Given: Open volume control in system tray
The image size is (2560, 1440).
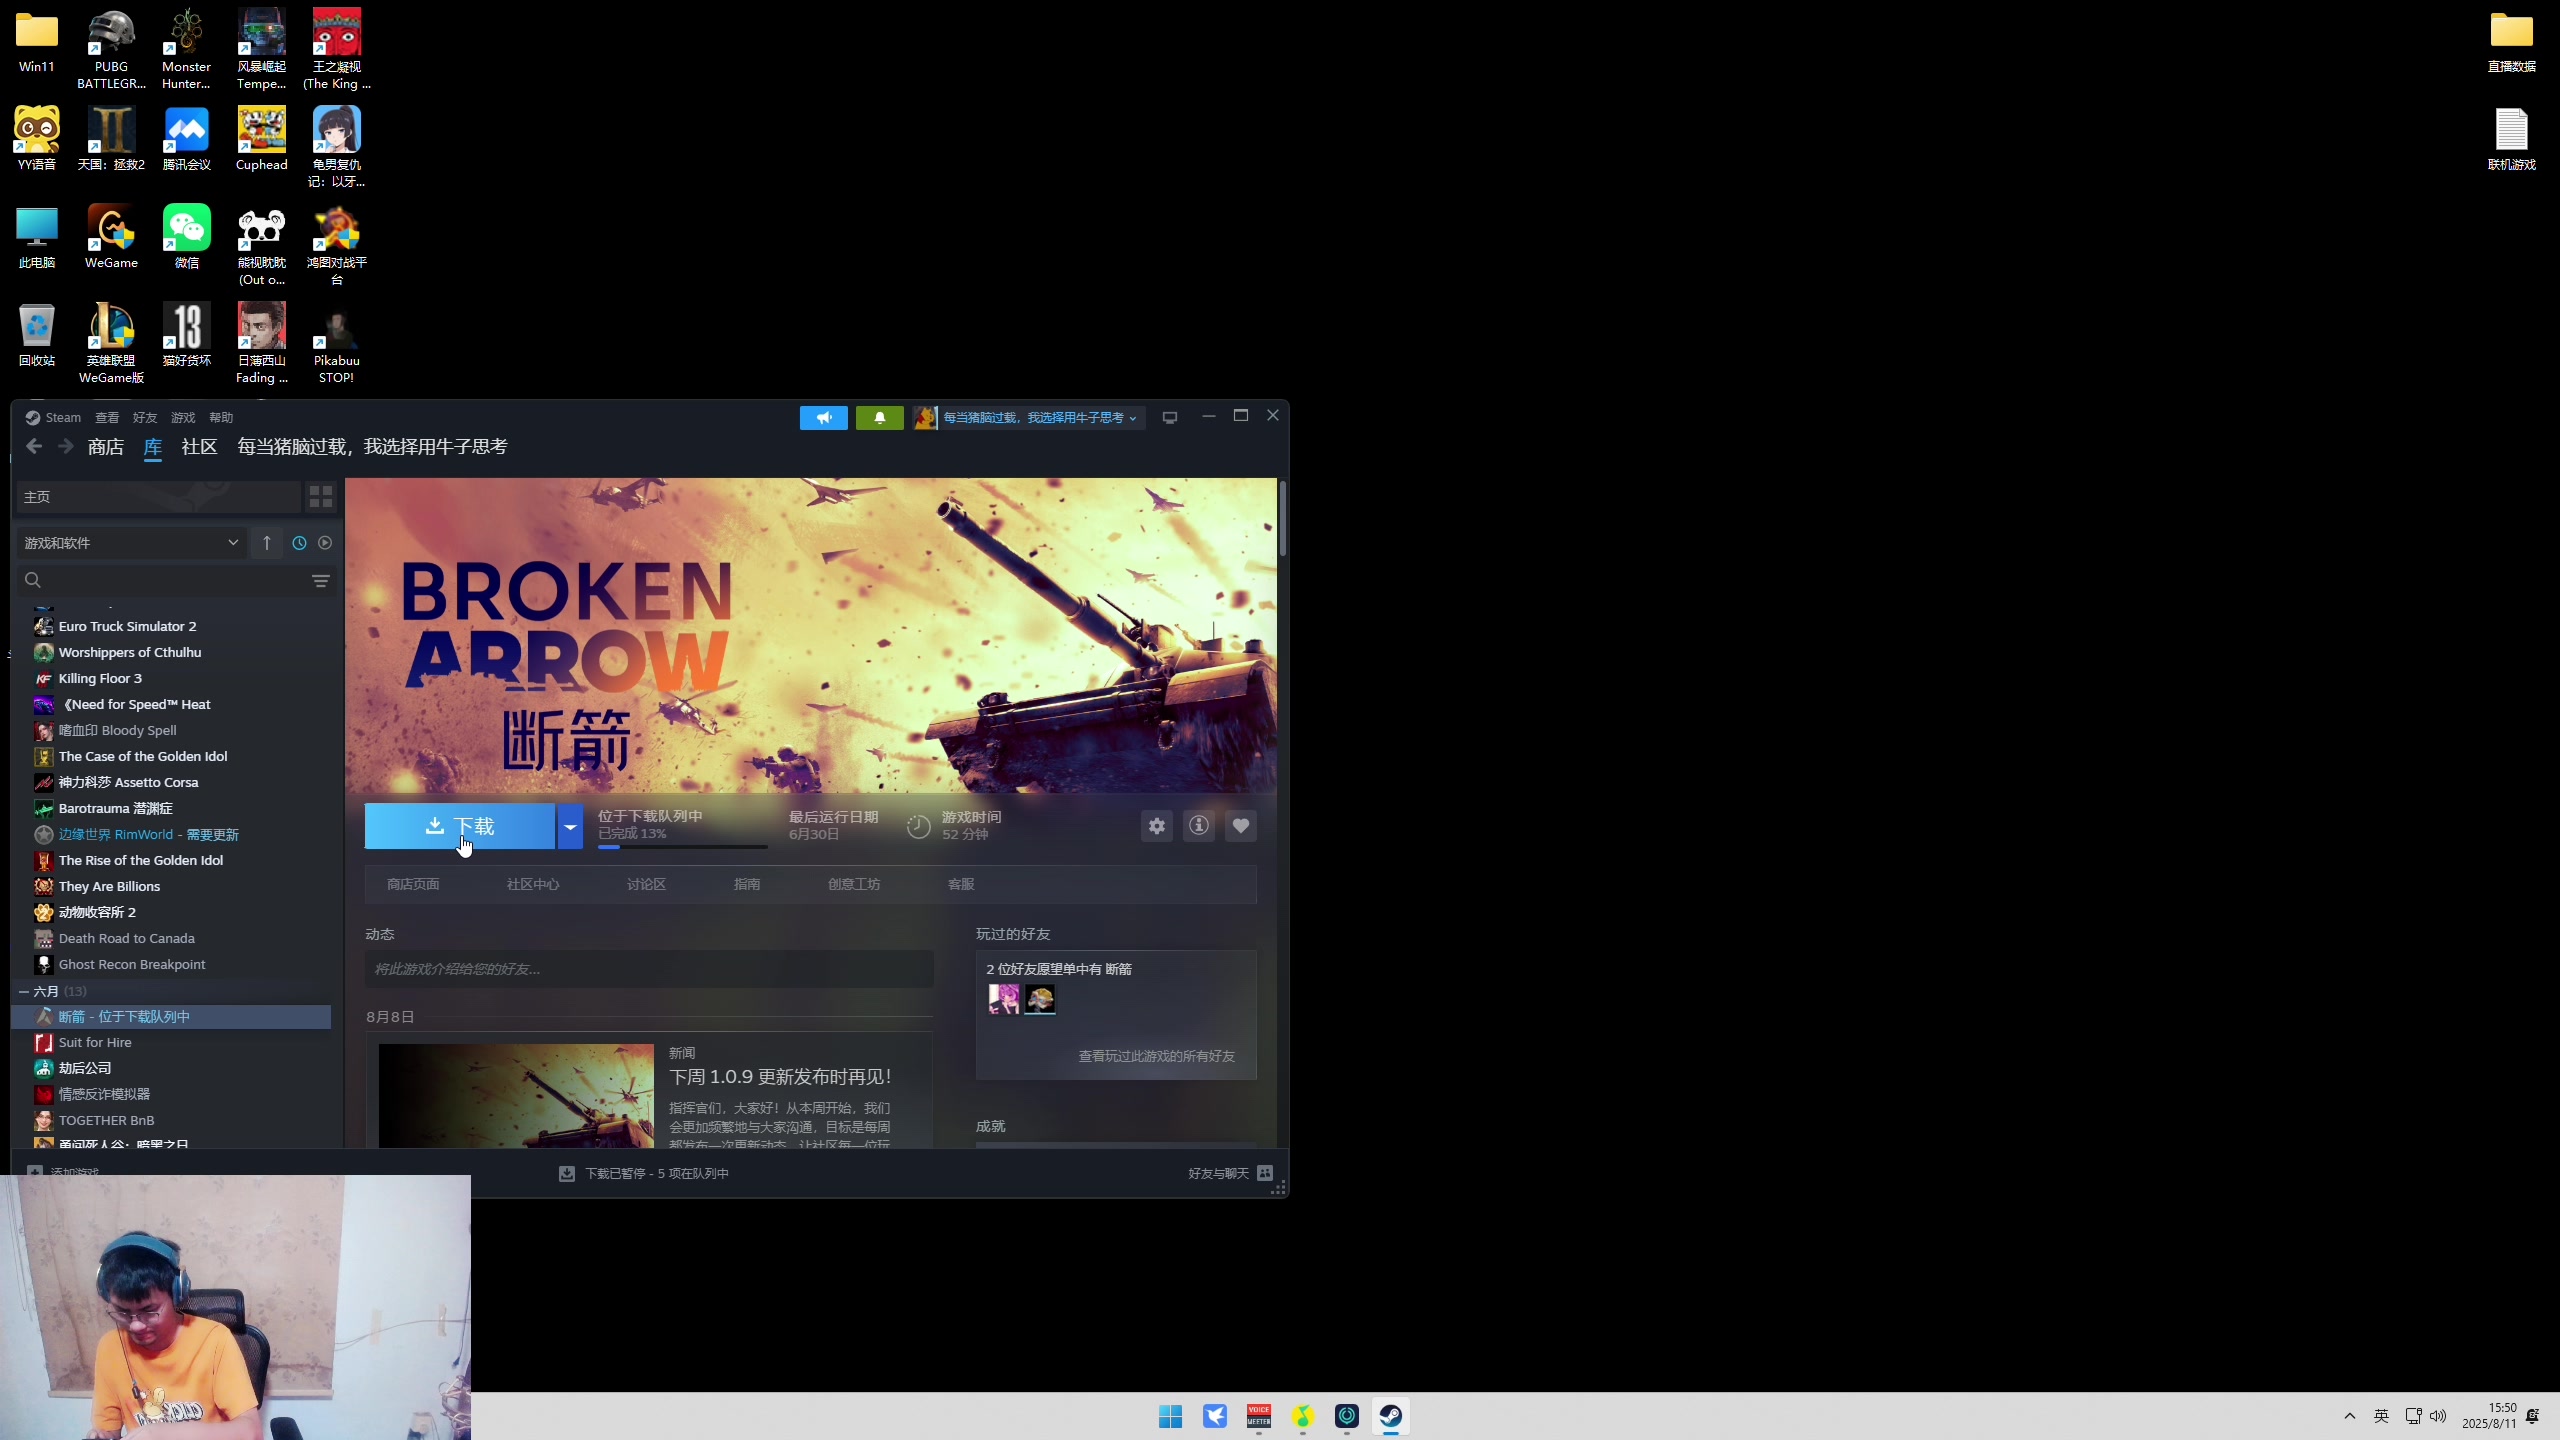Looking at the screenshot, I should (2438, 1416).
